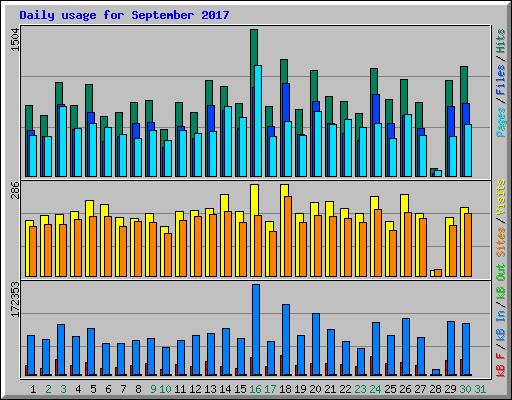512x400 pixels.
Task: Click day 26 on the x-axis
Action: [405, 389]
